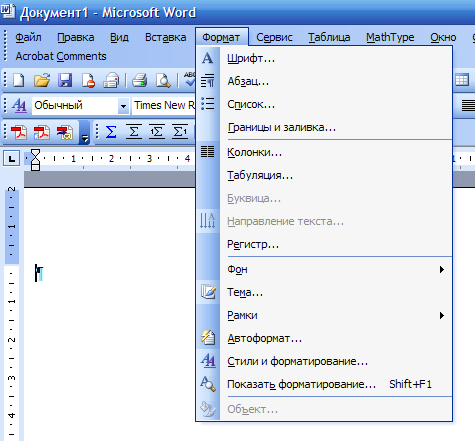Open the Вставка menu
The height and width of the screenshot is (441, 475).
click(x=165, y=37)
